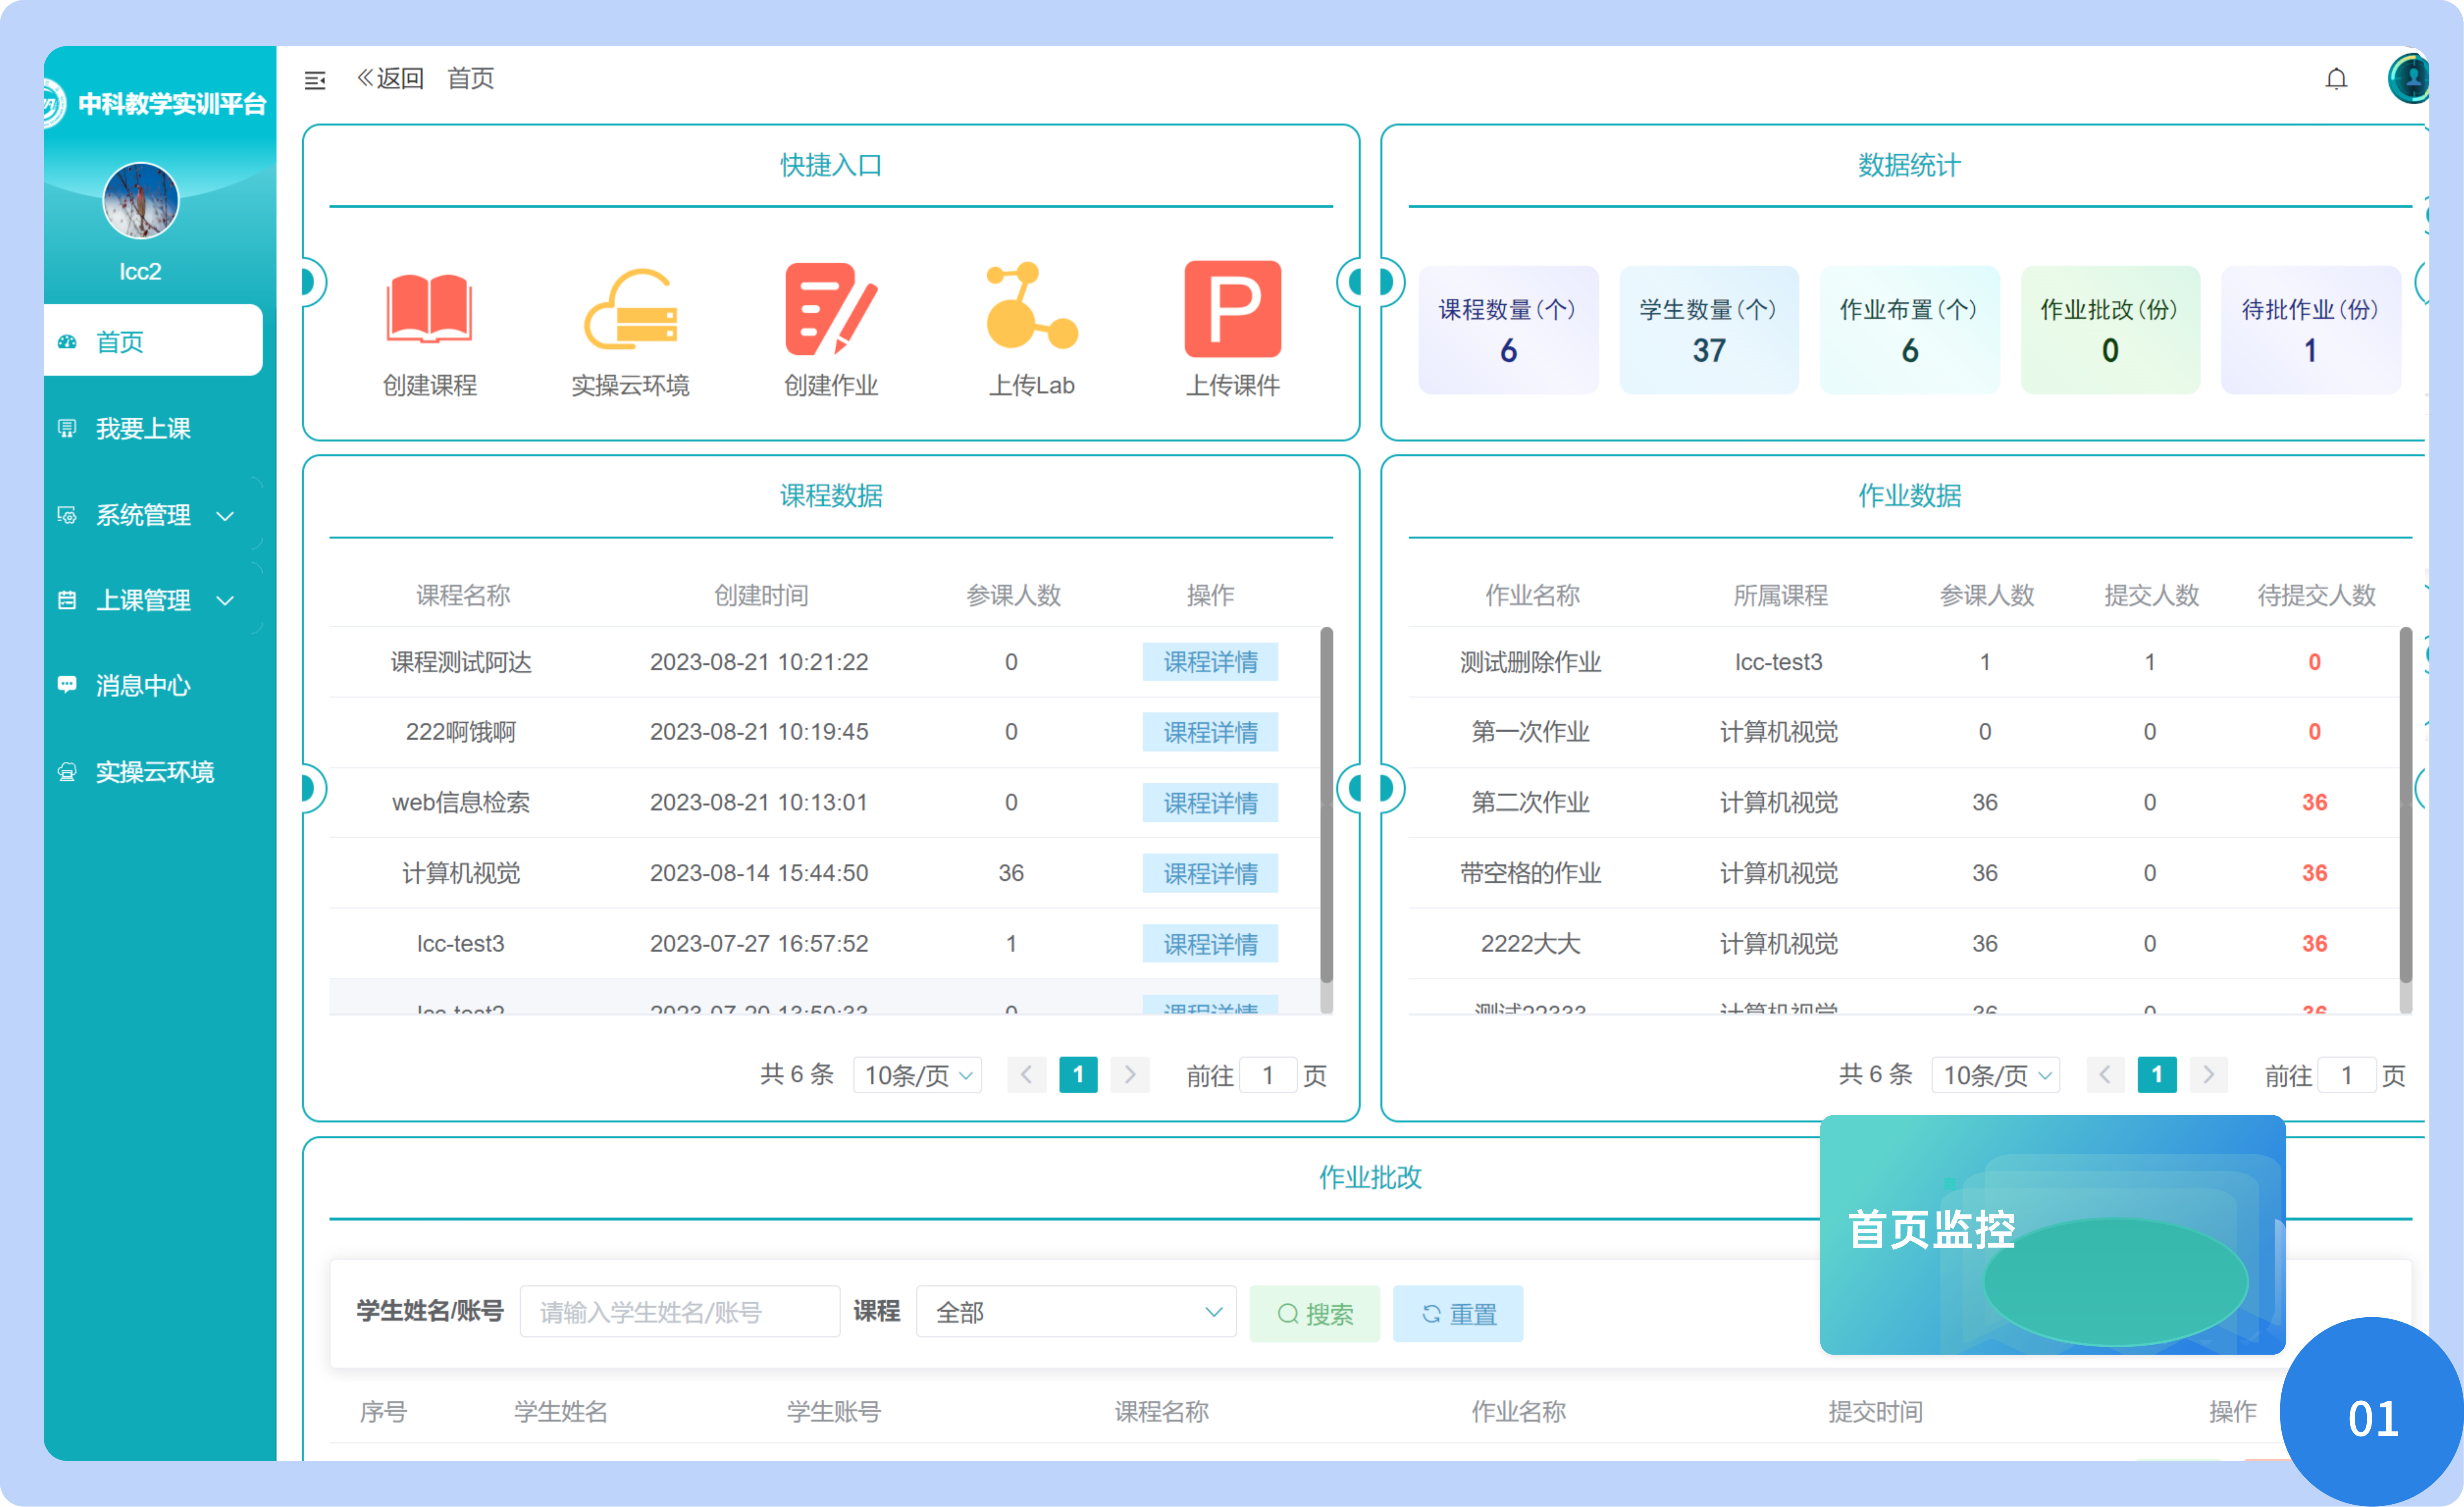
Task: View 课程详情 for 计算机视觉 course
Action: tap(1210, 873)
